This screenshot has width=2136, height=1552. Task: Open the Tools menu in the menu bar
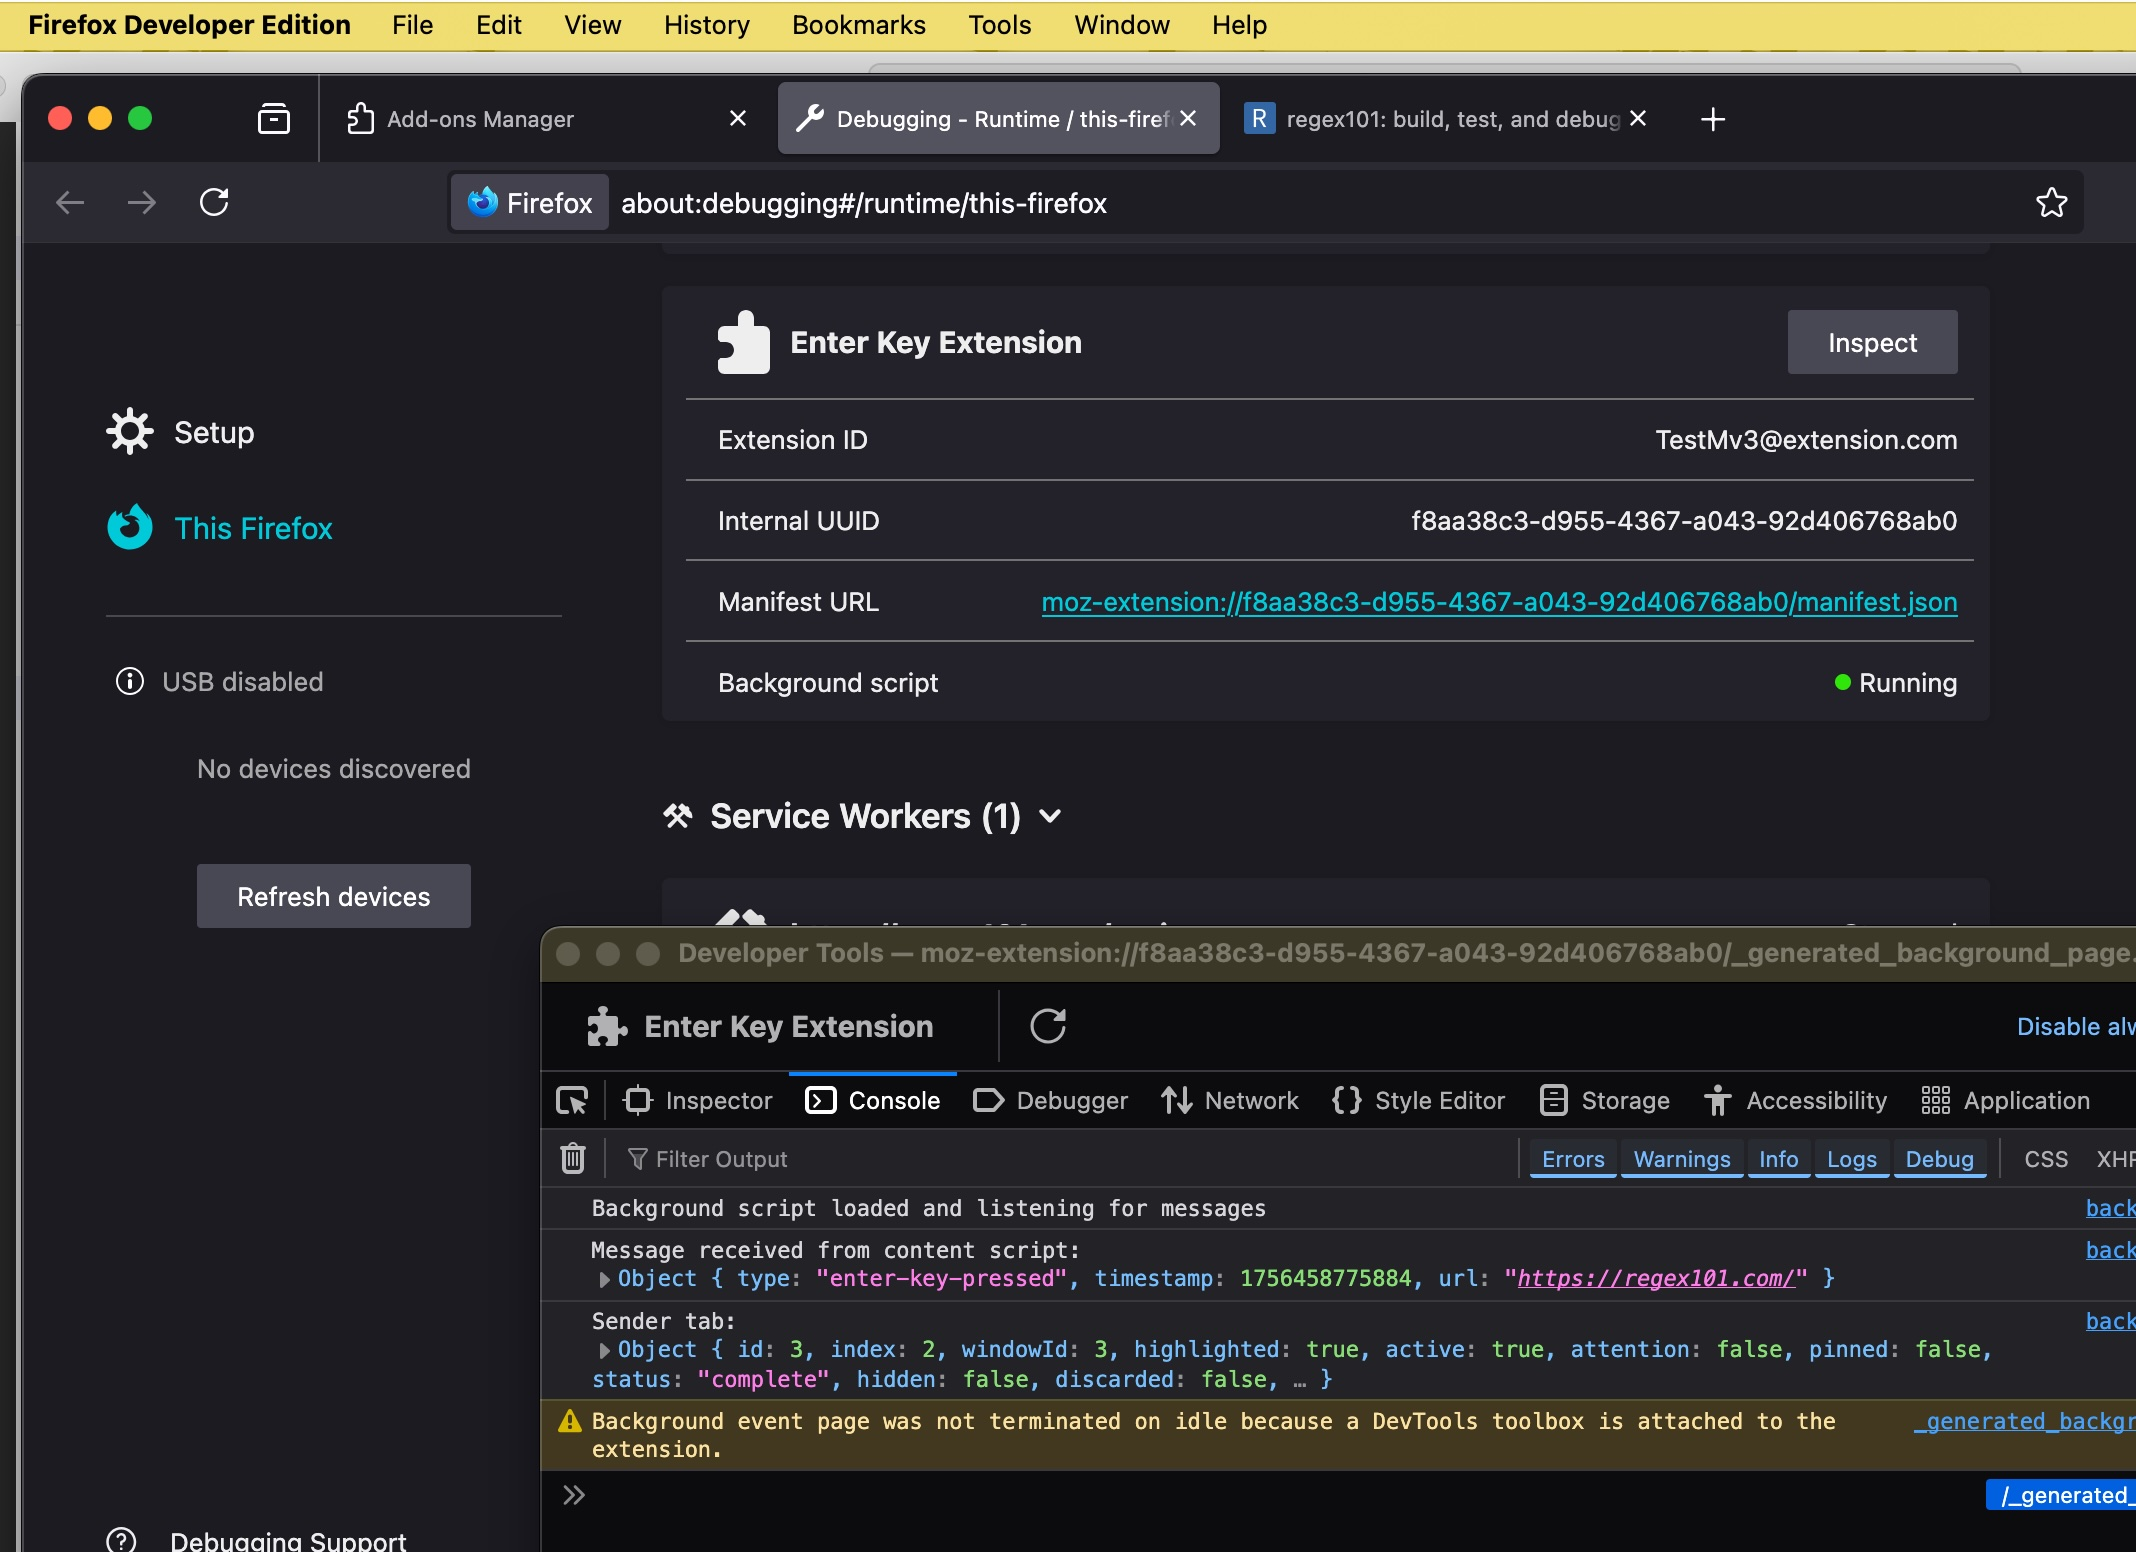point(998,25)
